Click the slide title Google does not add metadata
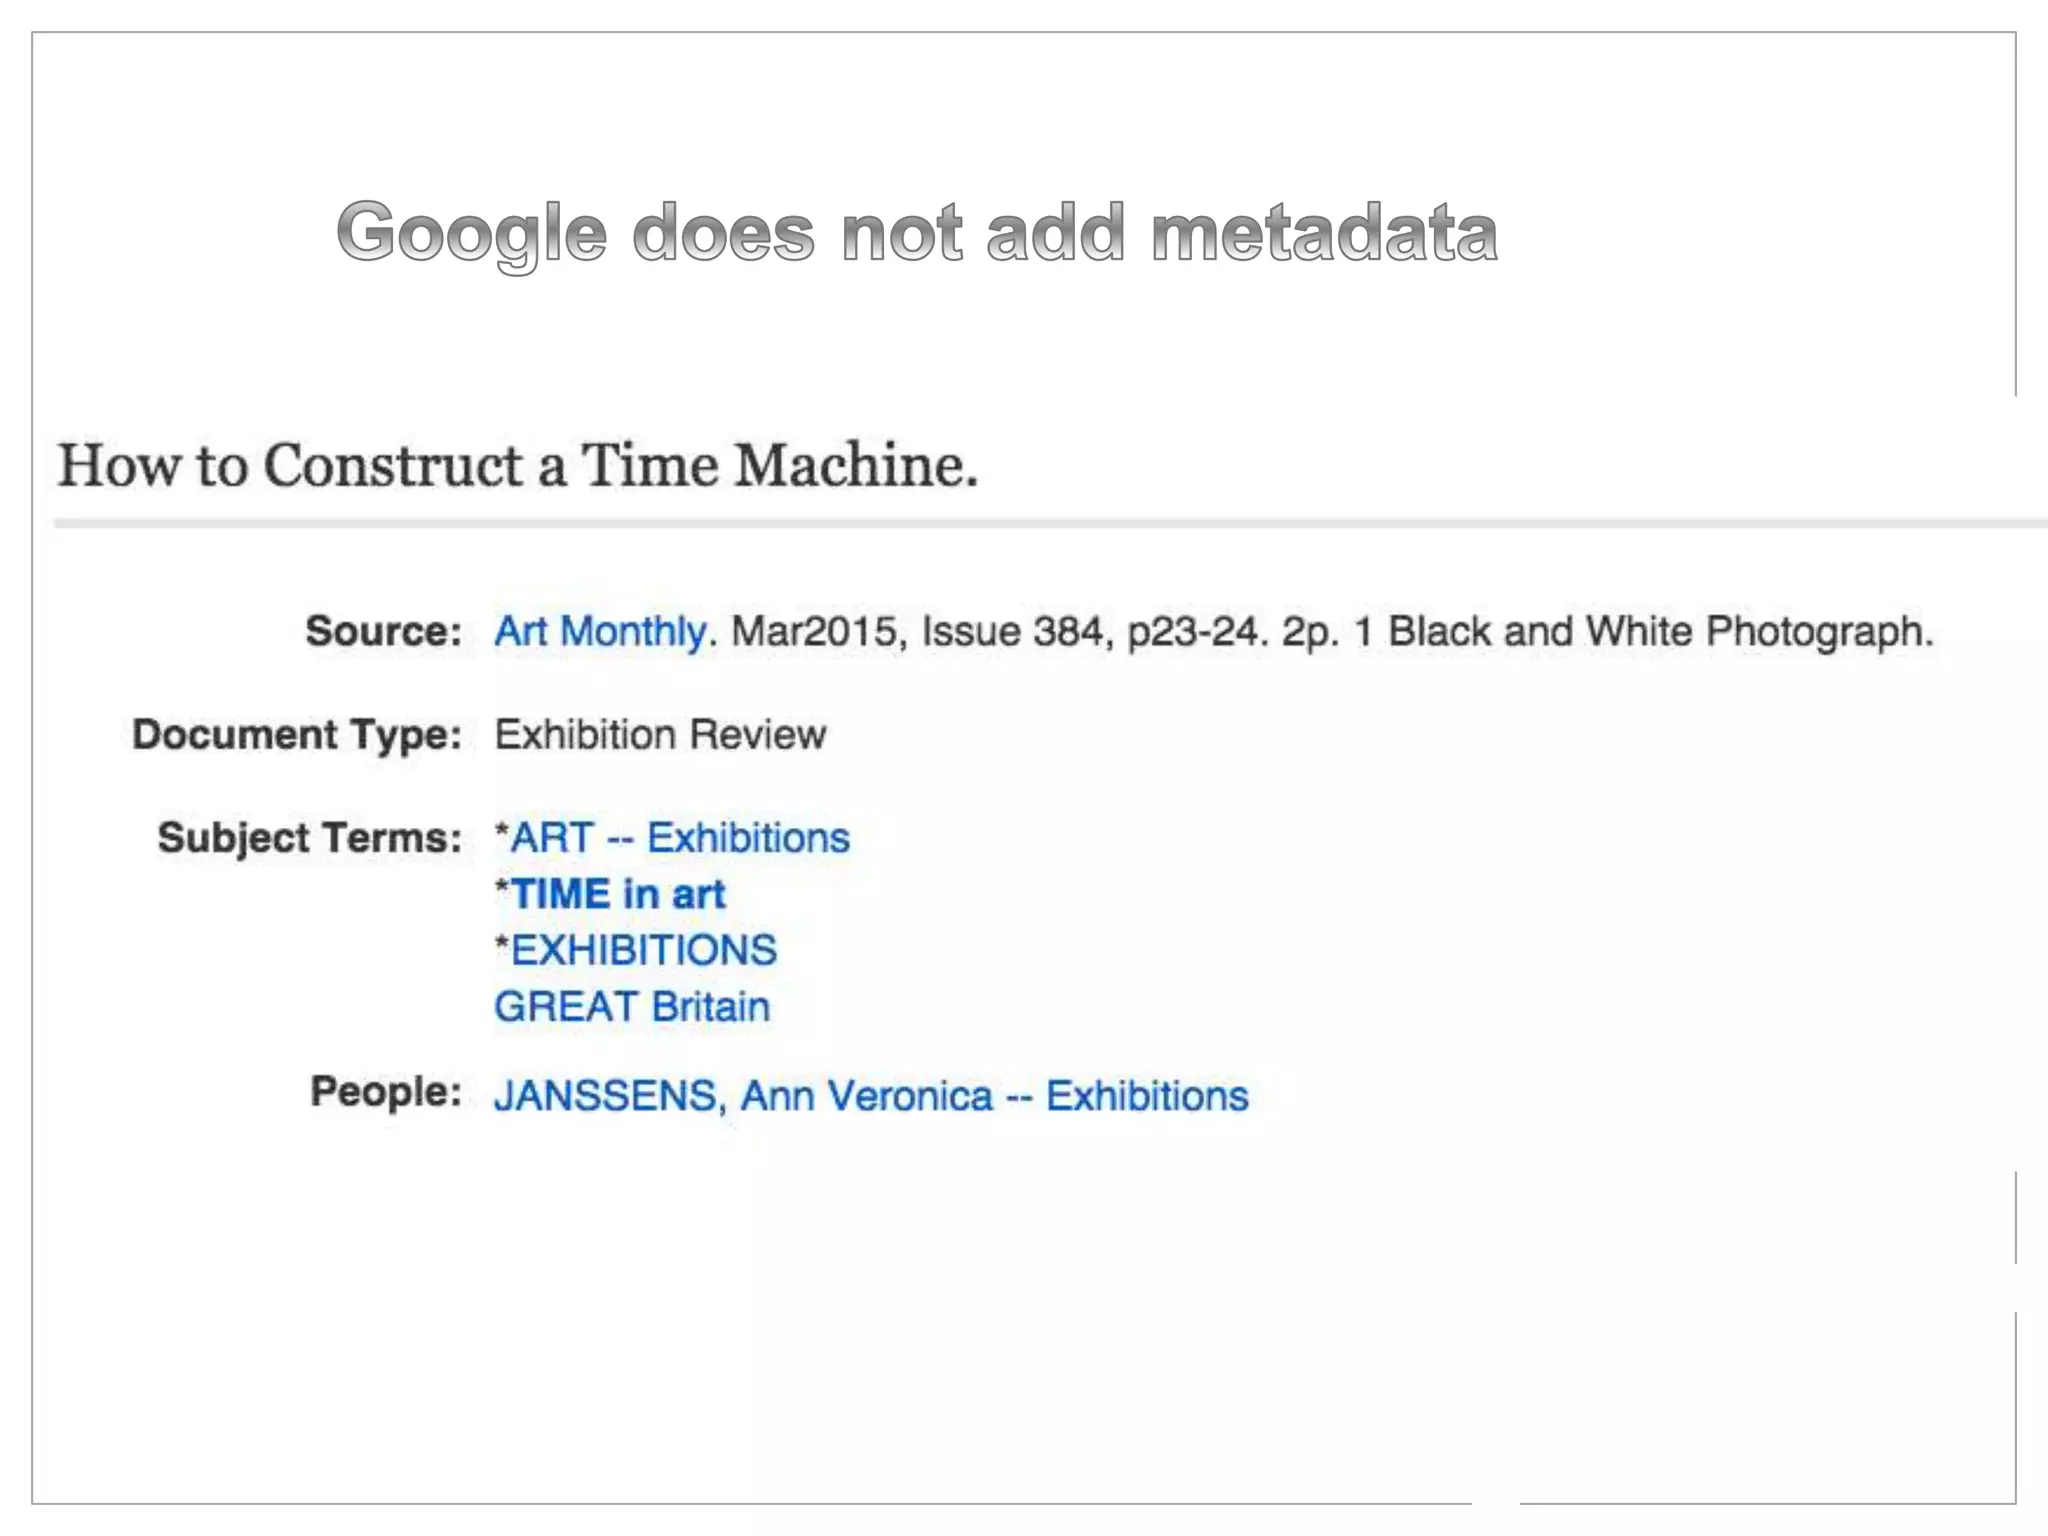 click(916, 232)
